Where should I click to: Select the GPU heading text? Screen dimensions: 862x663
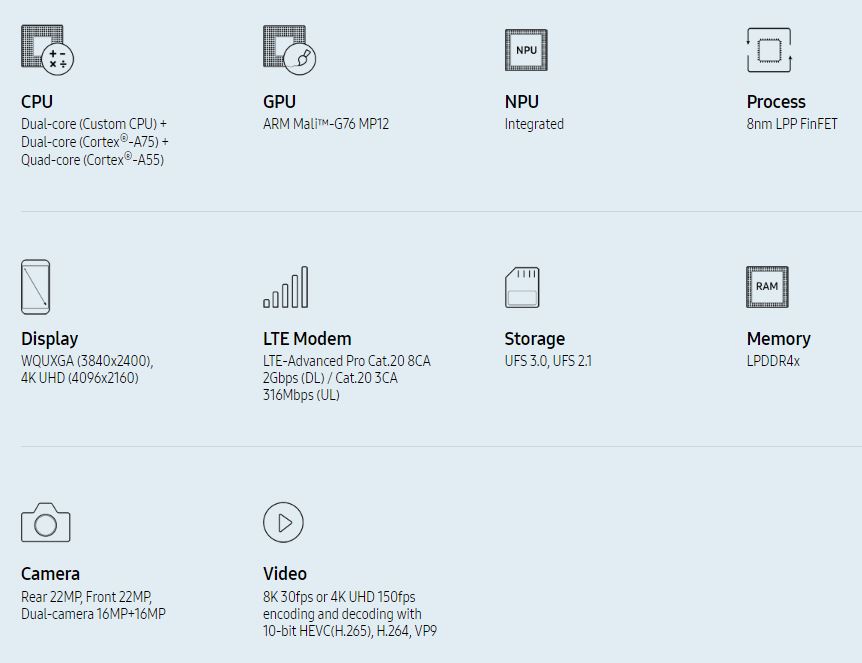[279, 102]
